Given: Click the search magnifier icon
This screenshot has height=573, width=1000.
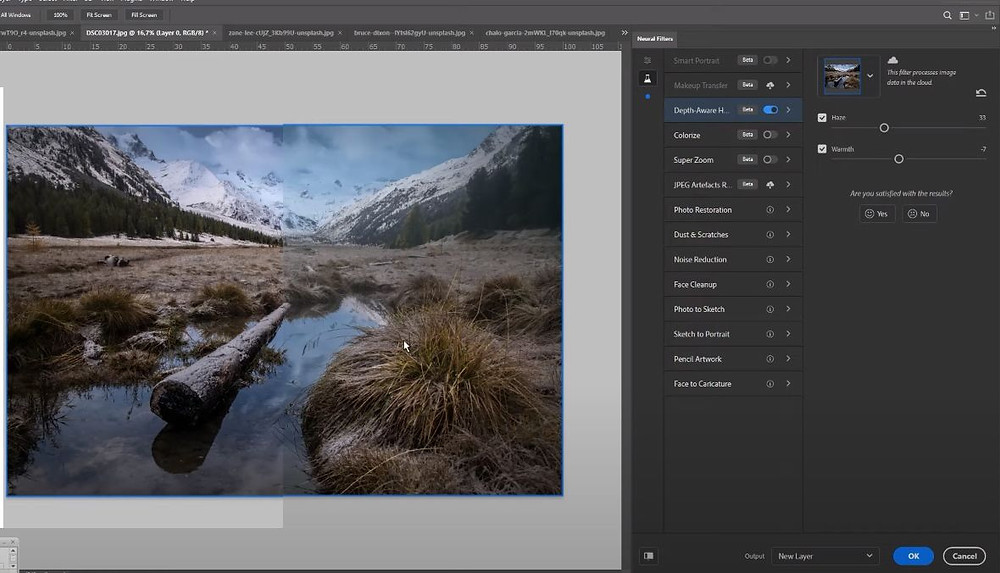Looking at the screenshot, I should [x=947, y=15].
